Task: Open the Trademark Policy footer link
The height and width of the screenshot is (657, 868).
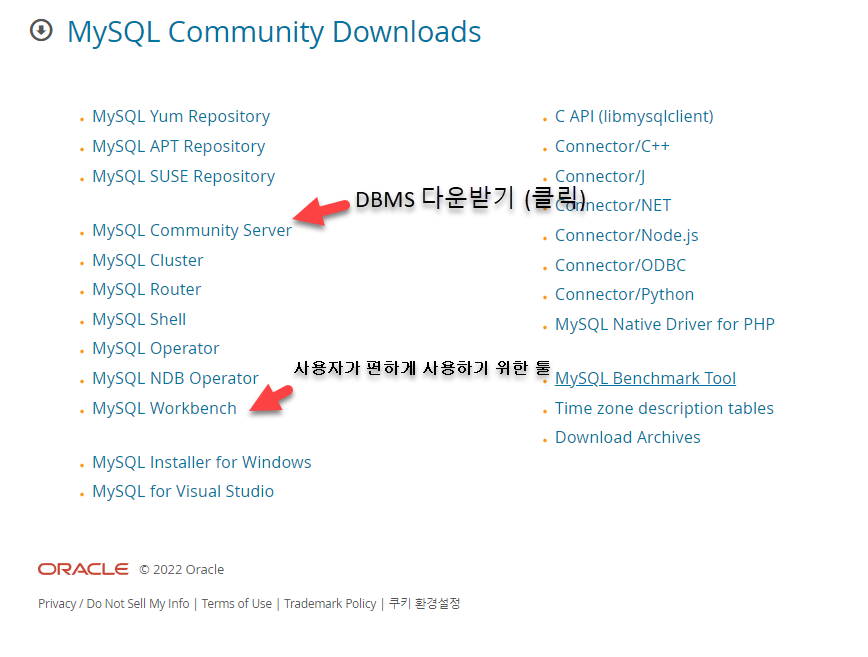Action: (330, 603)
